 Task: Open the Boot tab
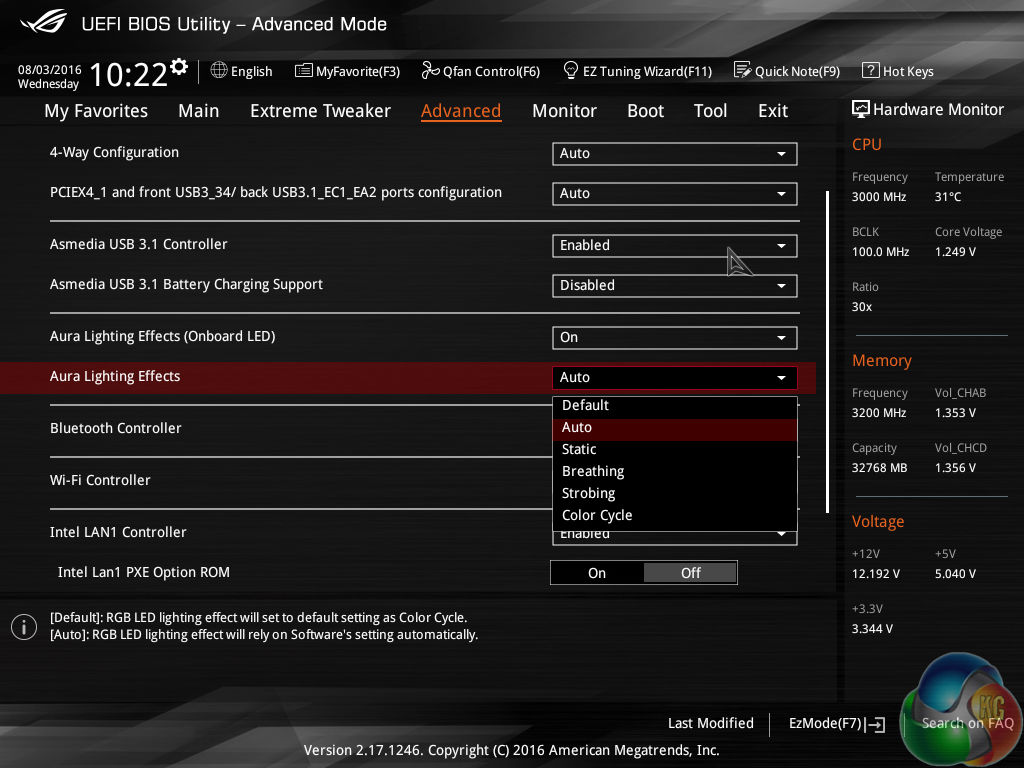click(x=645, y=111)
